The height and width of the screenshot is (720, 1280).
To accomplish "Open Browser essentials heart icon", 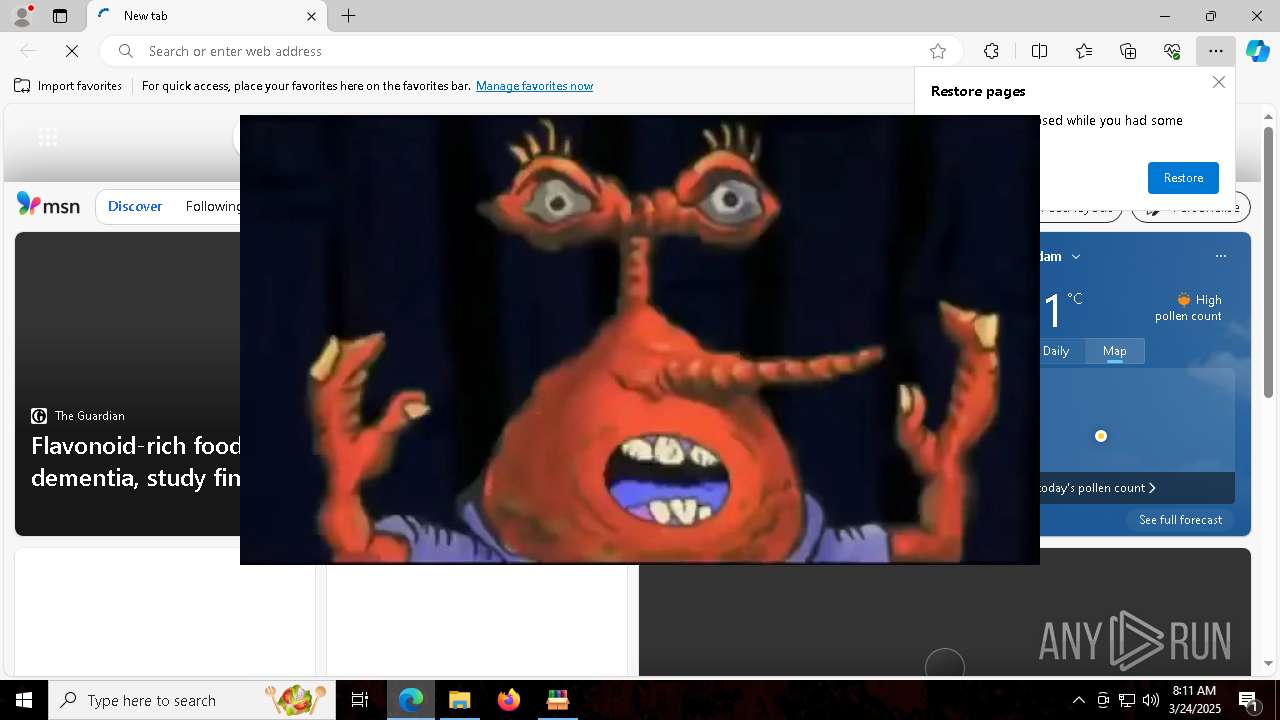I will pyautogui.click(x=1172, y=51).
